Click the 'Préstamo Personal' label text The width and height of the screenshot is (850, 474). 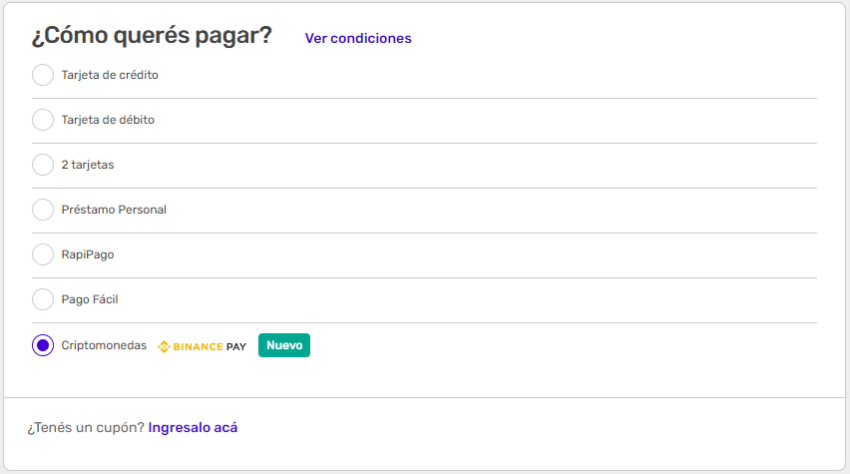[x=114, y=210]
